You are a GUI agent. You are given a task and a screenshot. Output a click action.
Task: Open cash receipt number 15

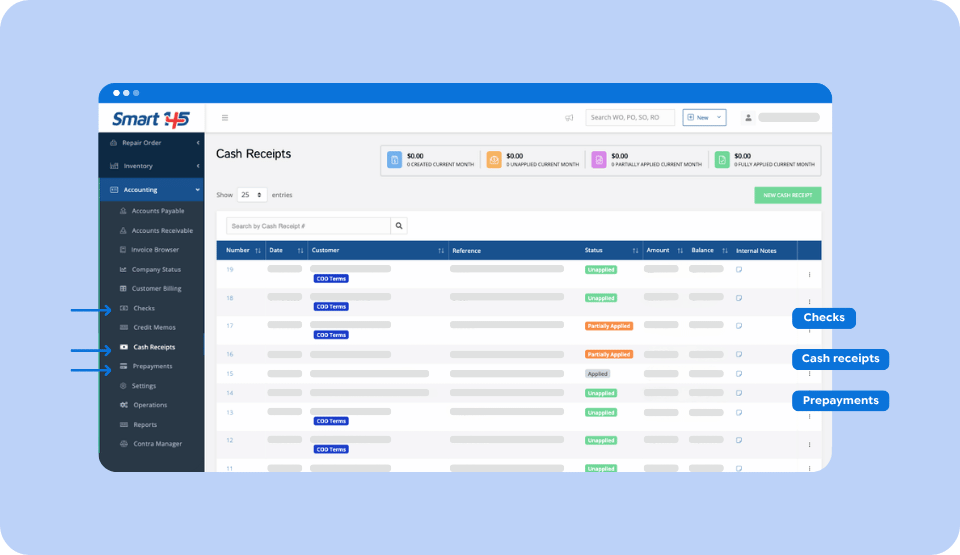tap(230, 374)
